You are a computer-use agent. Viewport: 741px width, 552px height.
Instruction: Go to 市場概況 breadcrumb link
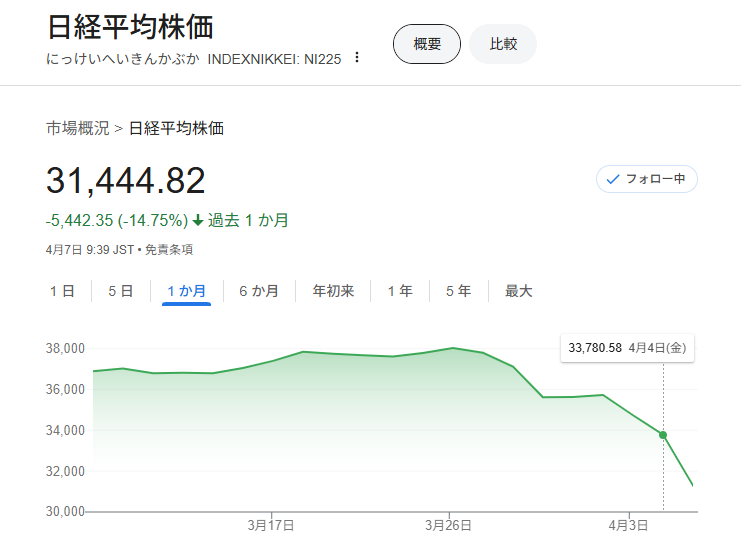78,128
